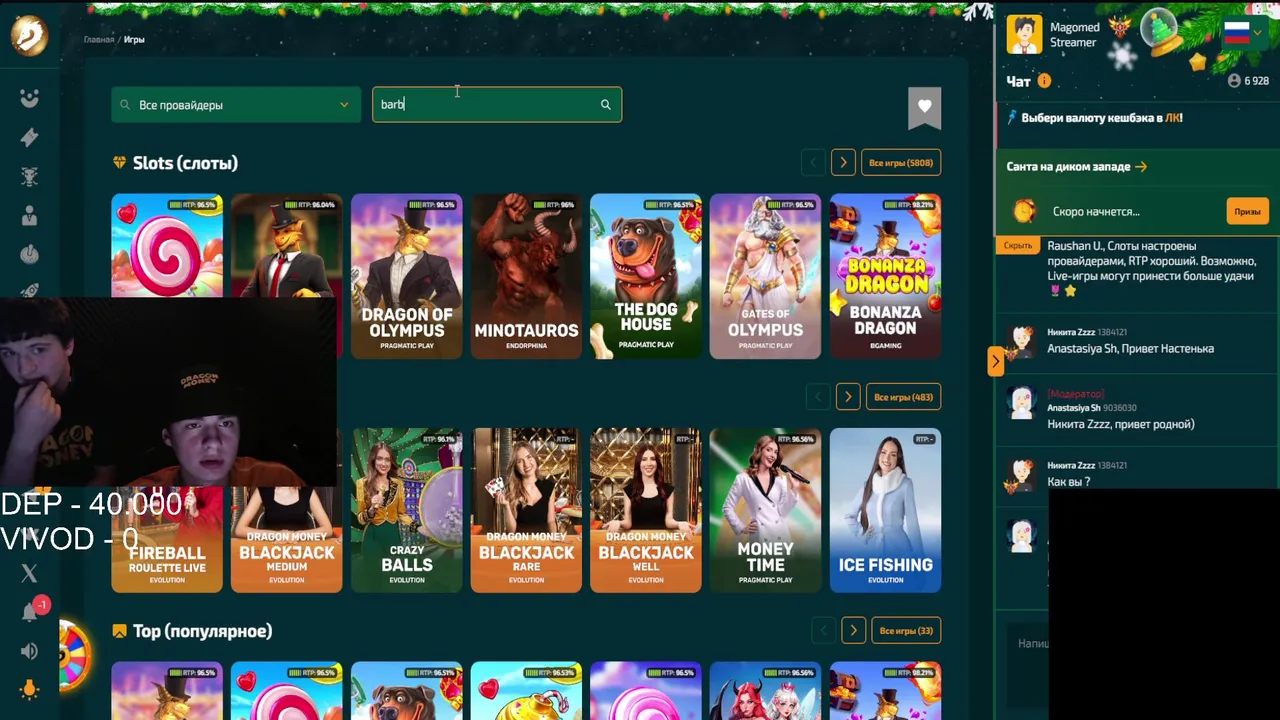The image size is (1280, 720).
Task: Open notifications bell with badge
Action: coord(31,611)
